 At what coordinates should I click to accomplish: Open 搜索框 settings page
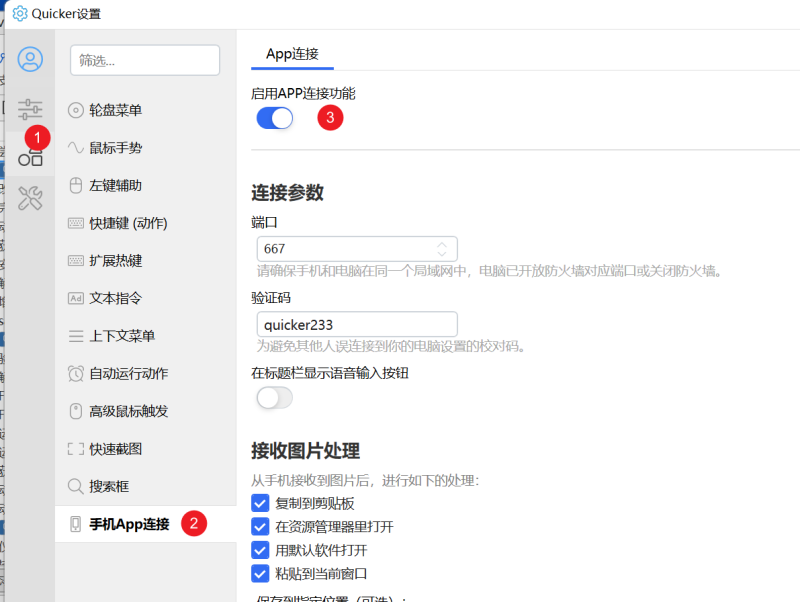[x=145, y=486]
